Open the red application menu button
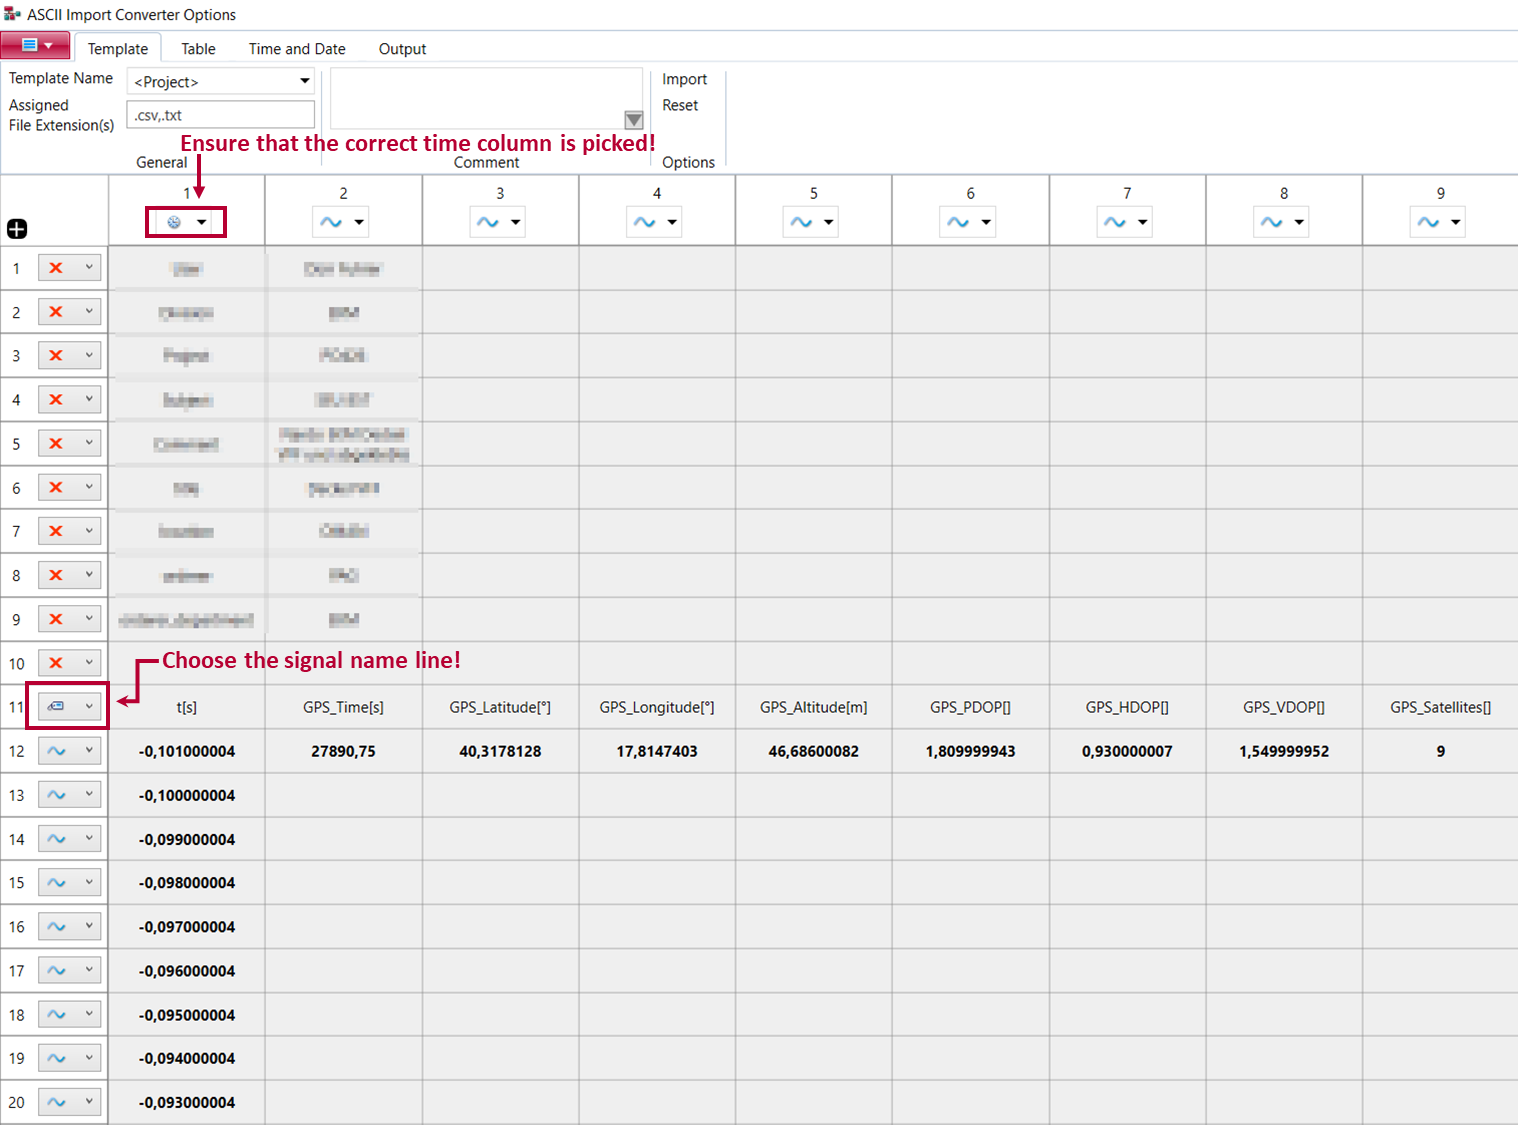The height and width of the screenshot is (1125, 1518). 35,46
